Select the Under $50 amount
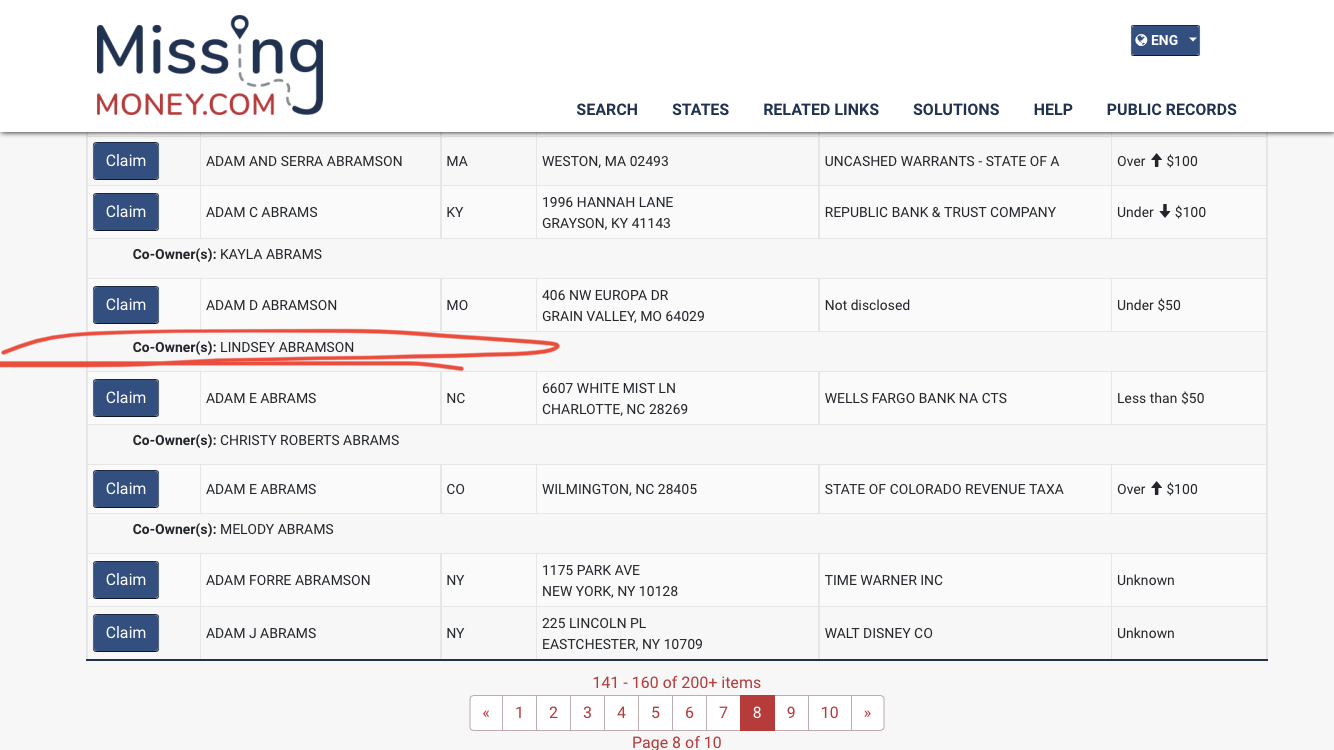The height and width of the screenshot is (750, 1334). pyautogui.click(x=1149, y=305)
